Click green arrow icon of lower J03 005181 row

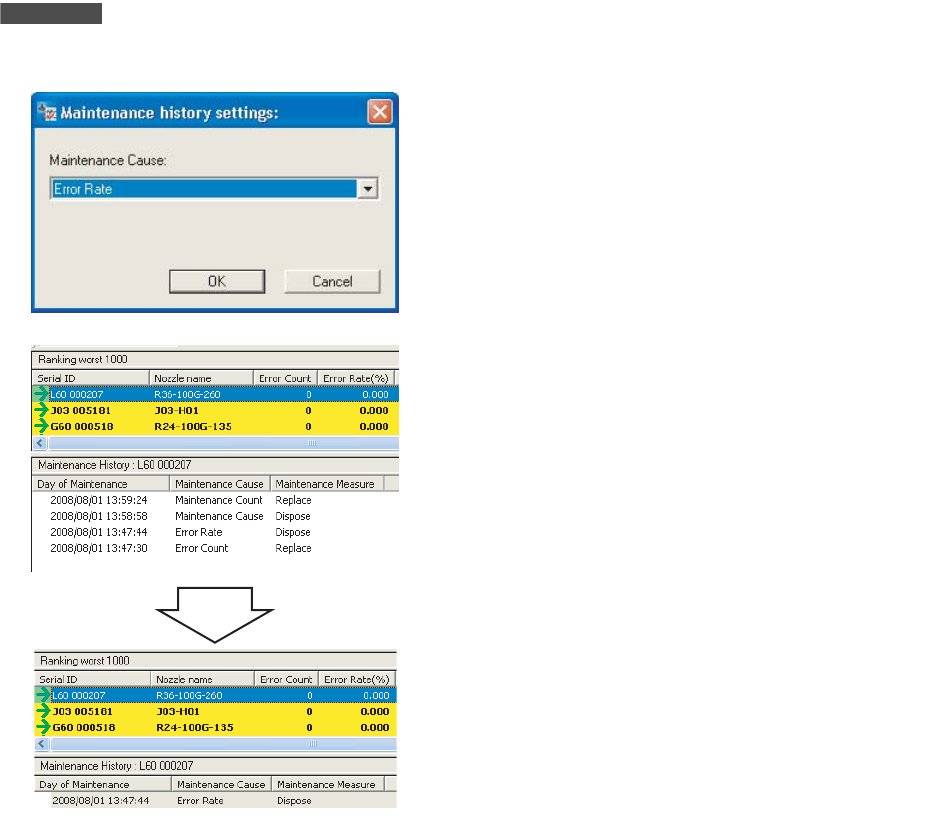(43, 711)
